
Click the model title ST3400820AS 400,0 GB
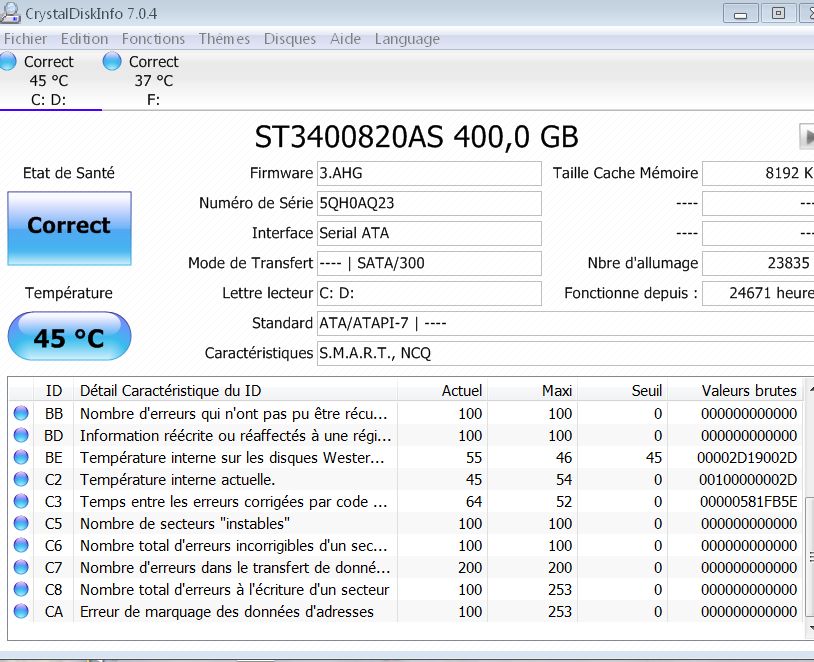click(x=416, y=137)
